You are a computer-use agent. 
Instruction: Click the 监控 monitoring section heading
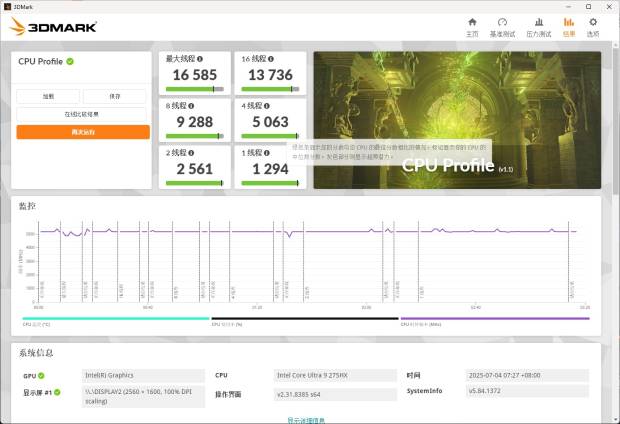pos(27,206)
